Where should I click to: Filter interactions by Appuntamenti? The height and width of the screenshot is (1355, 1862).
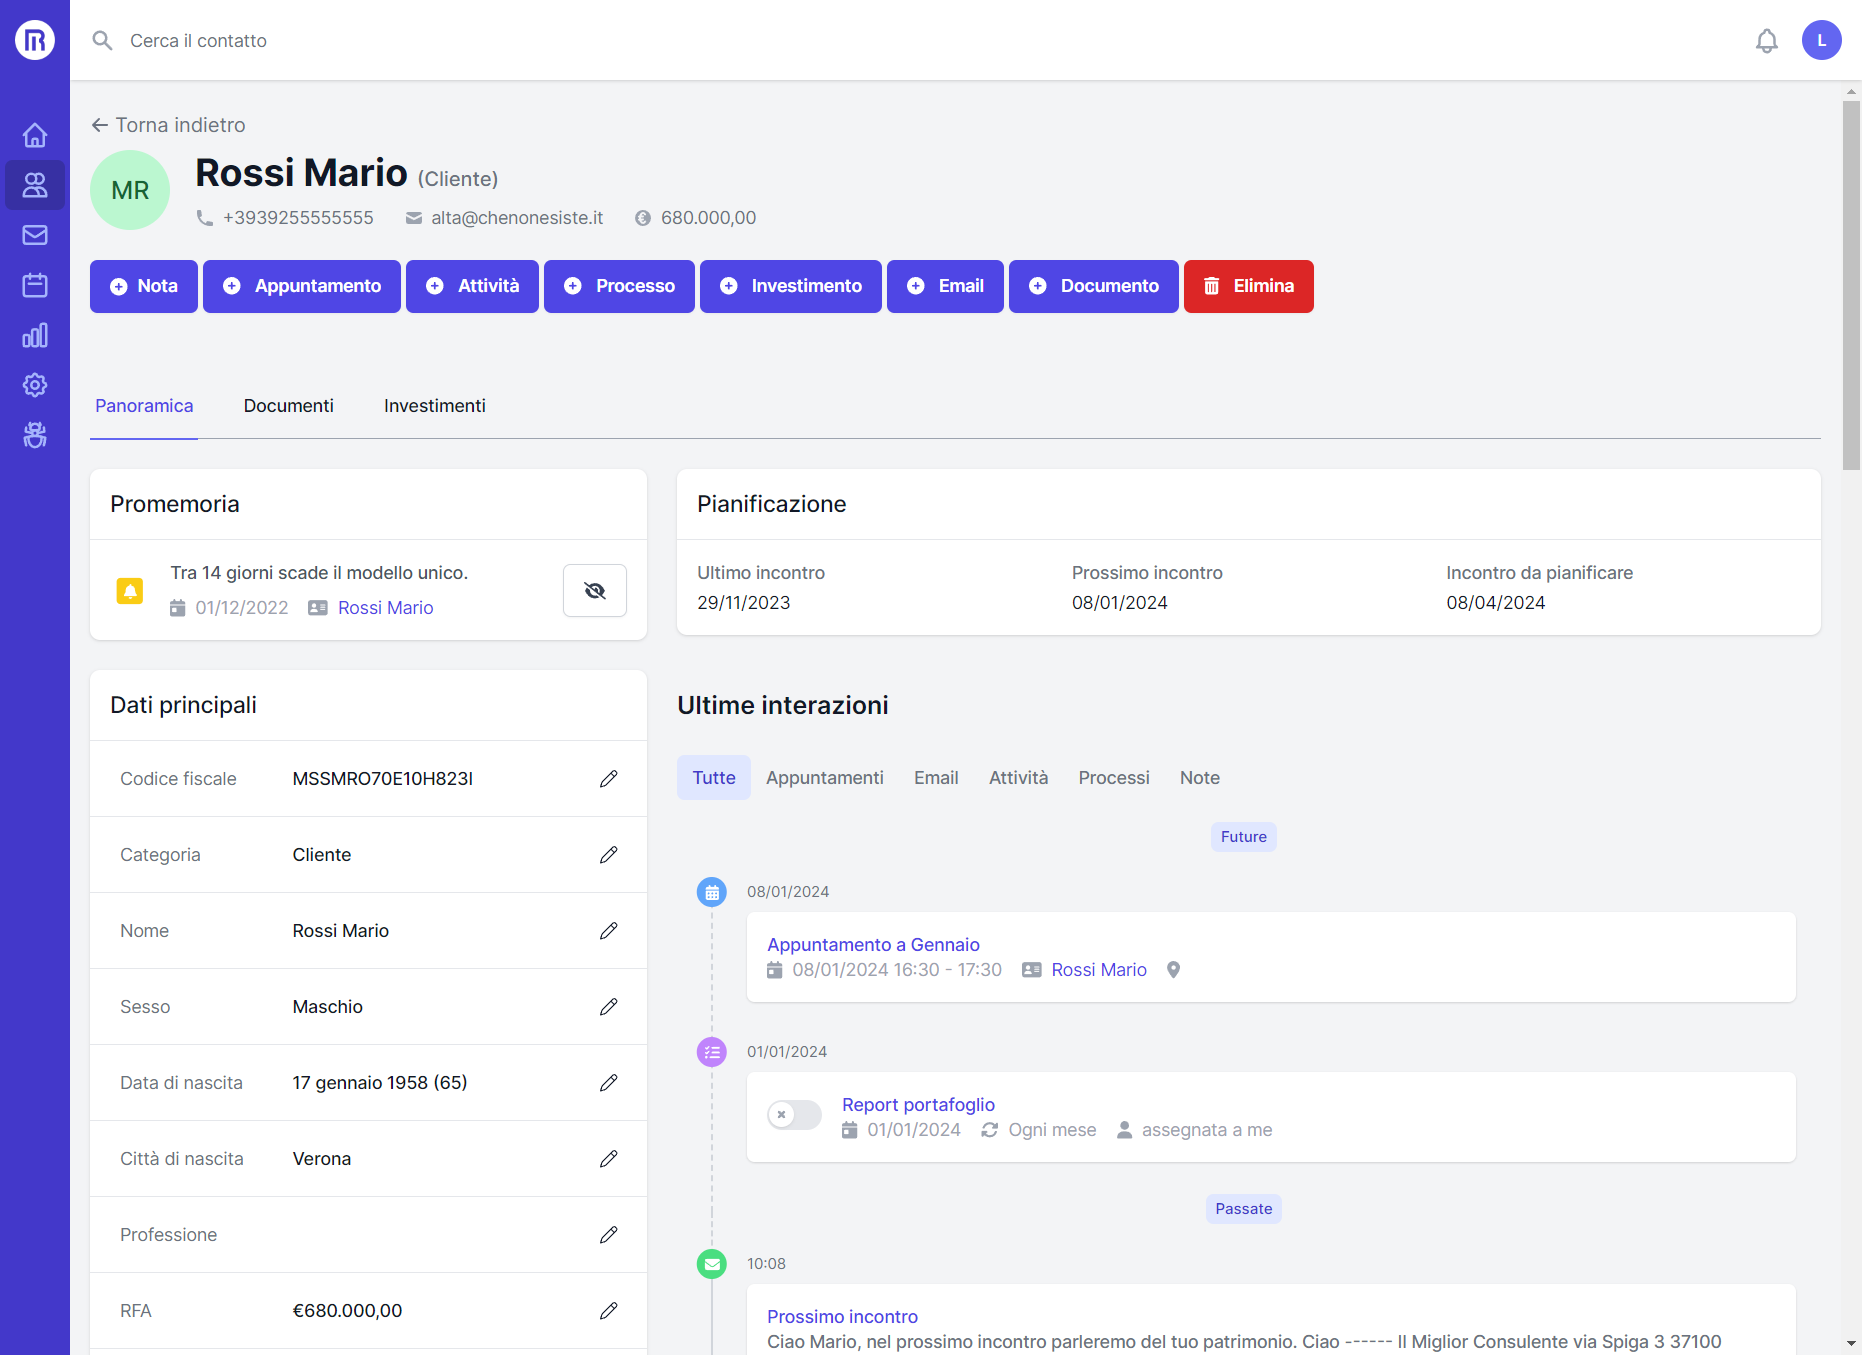(x=825, y=778)
